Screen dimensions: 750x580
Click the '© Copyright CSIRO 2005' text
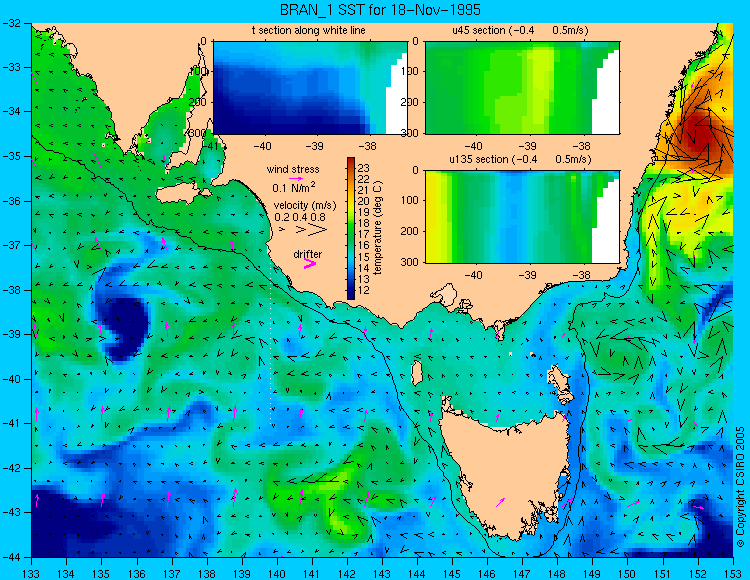(x=740, y=488)
